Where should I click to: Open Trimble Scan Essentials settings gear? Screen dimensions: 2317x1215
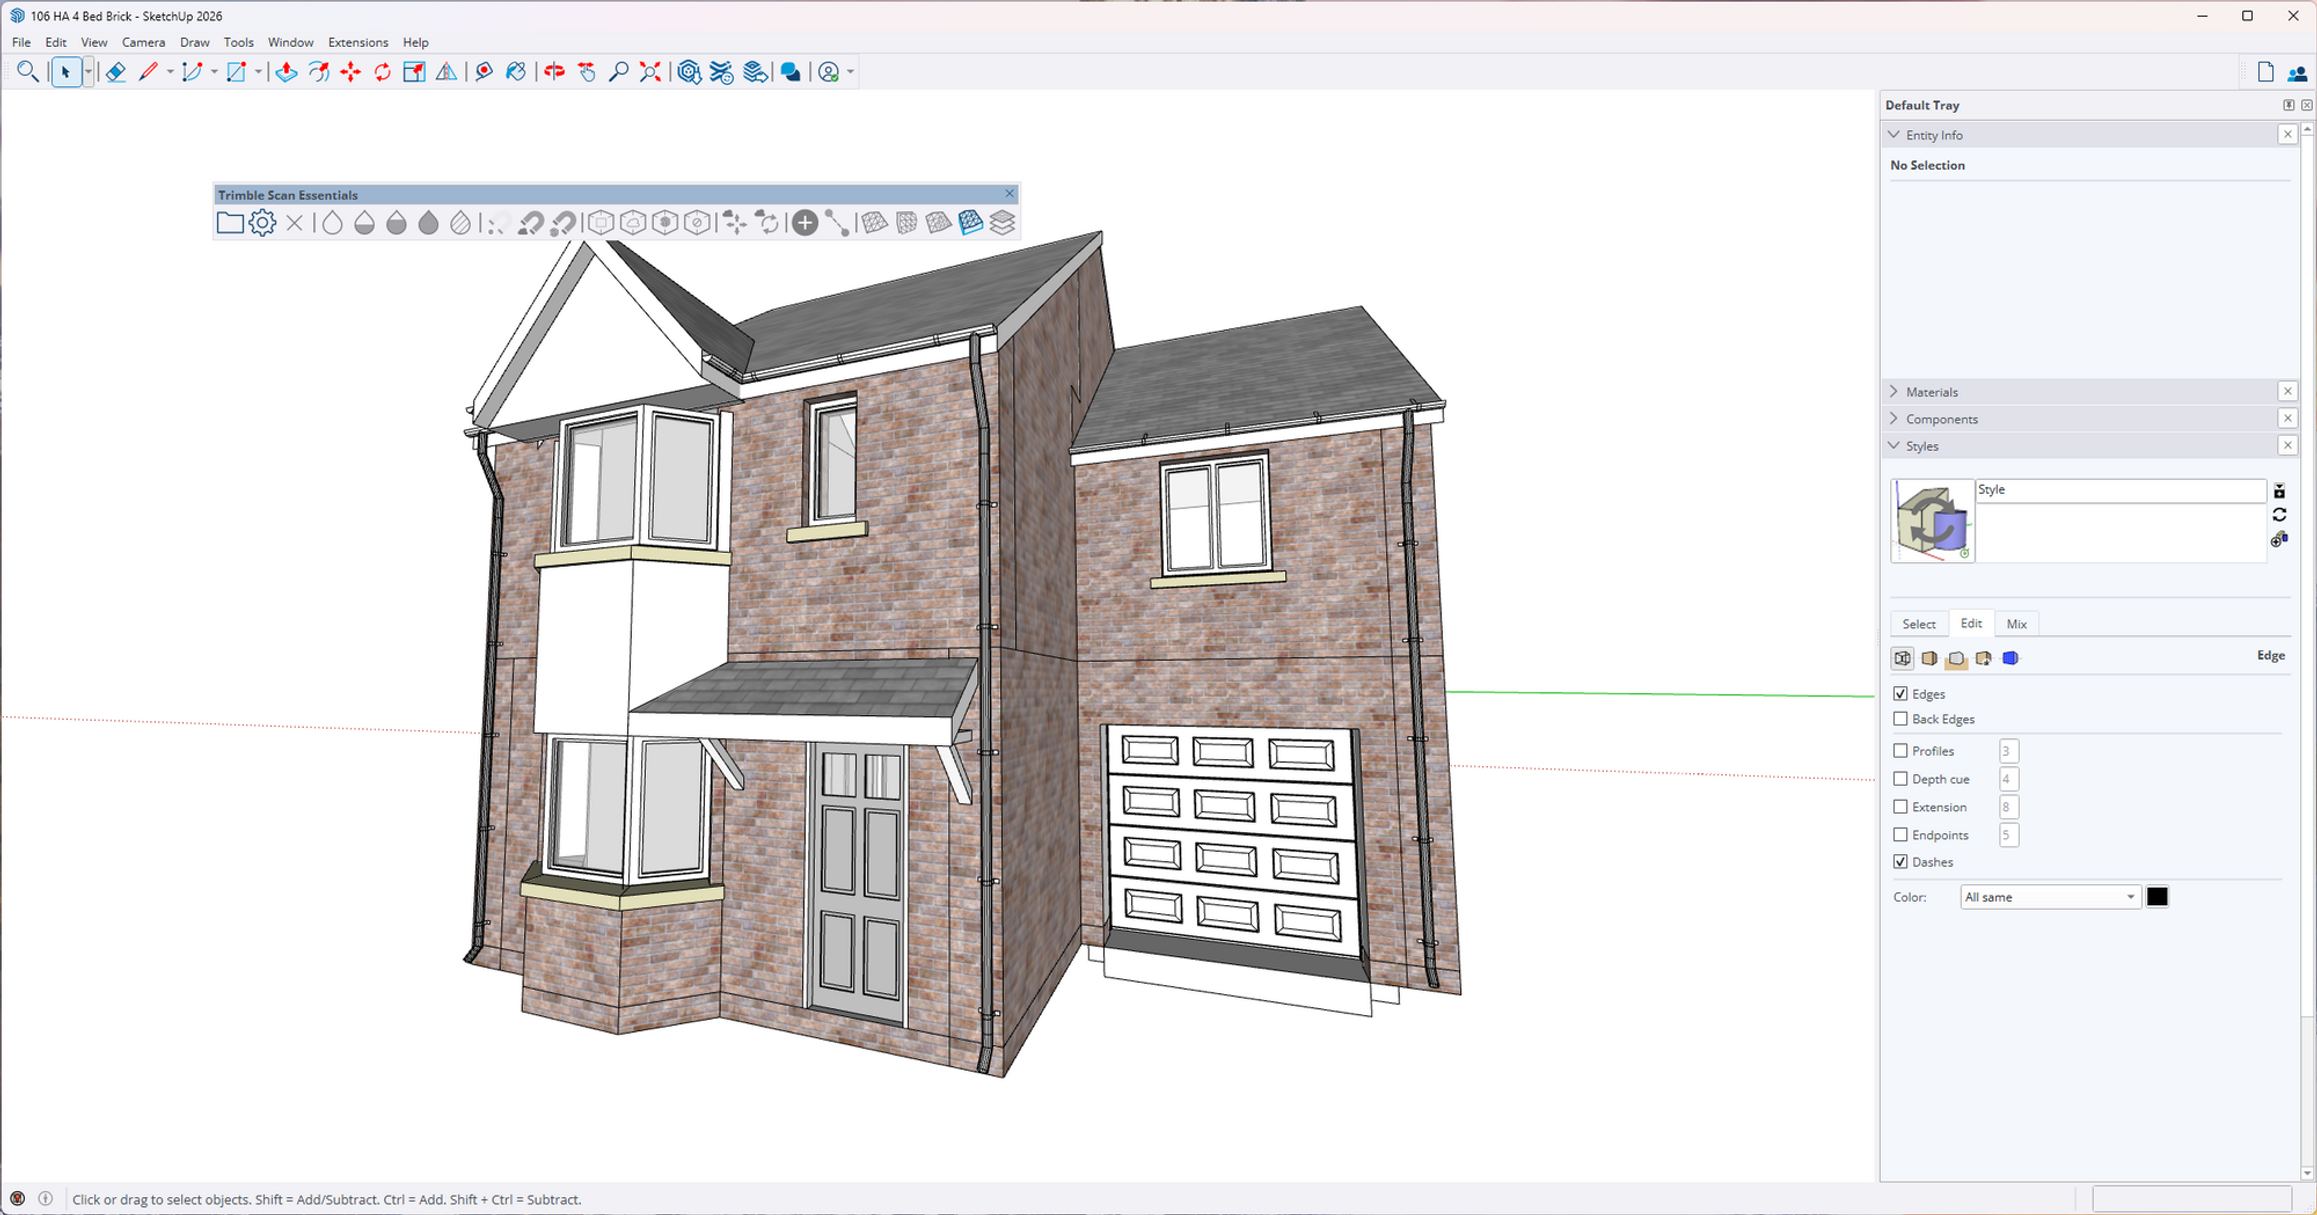(262, 223)
